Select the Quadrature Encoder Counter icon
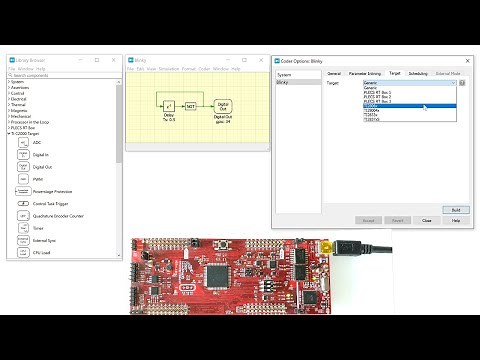This screenshot has height=360, width=480. coord(23,216)
